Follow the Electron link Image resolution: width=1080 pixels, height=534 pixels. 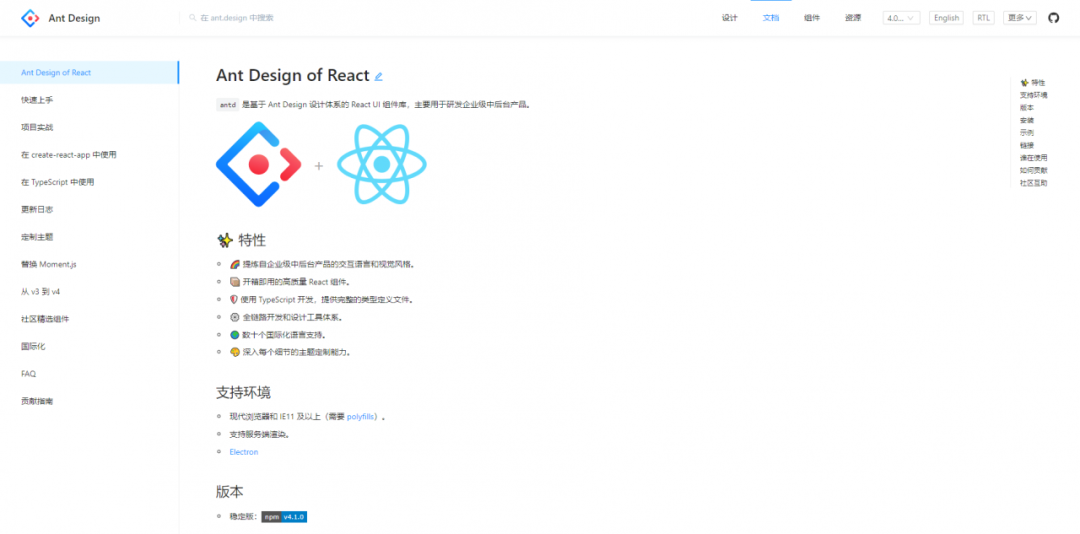point(244,452)
